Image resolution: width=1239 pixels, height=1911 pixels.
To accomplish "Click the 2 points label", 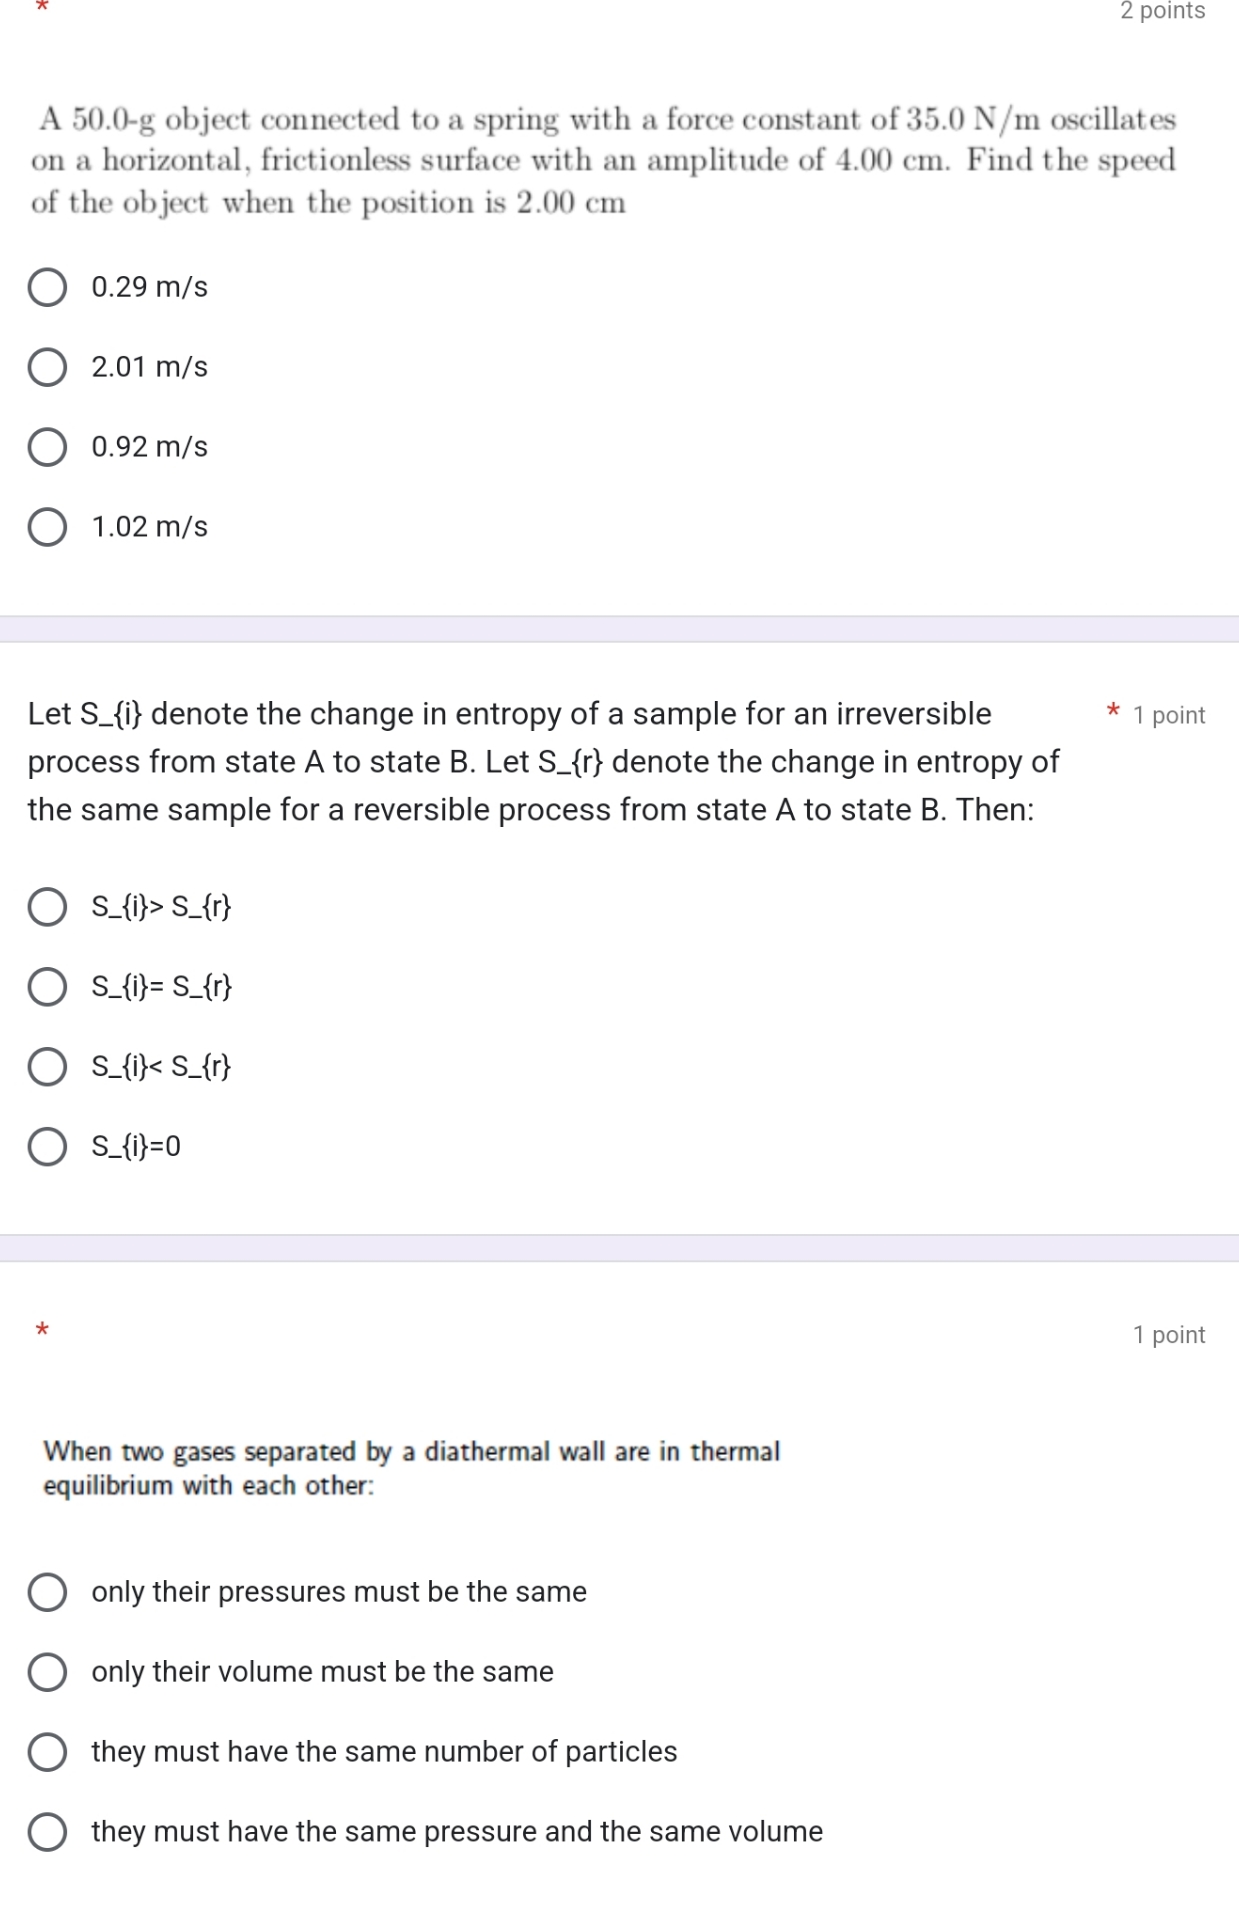I will [x=1162, y=11].
